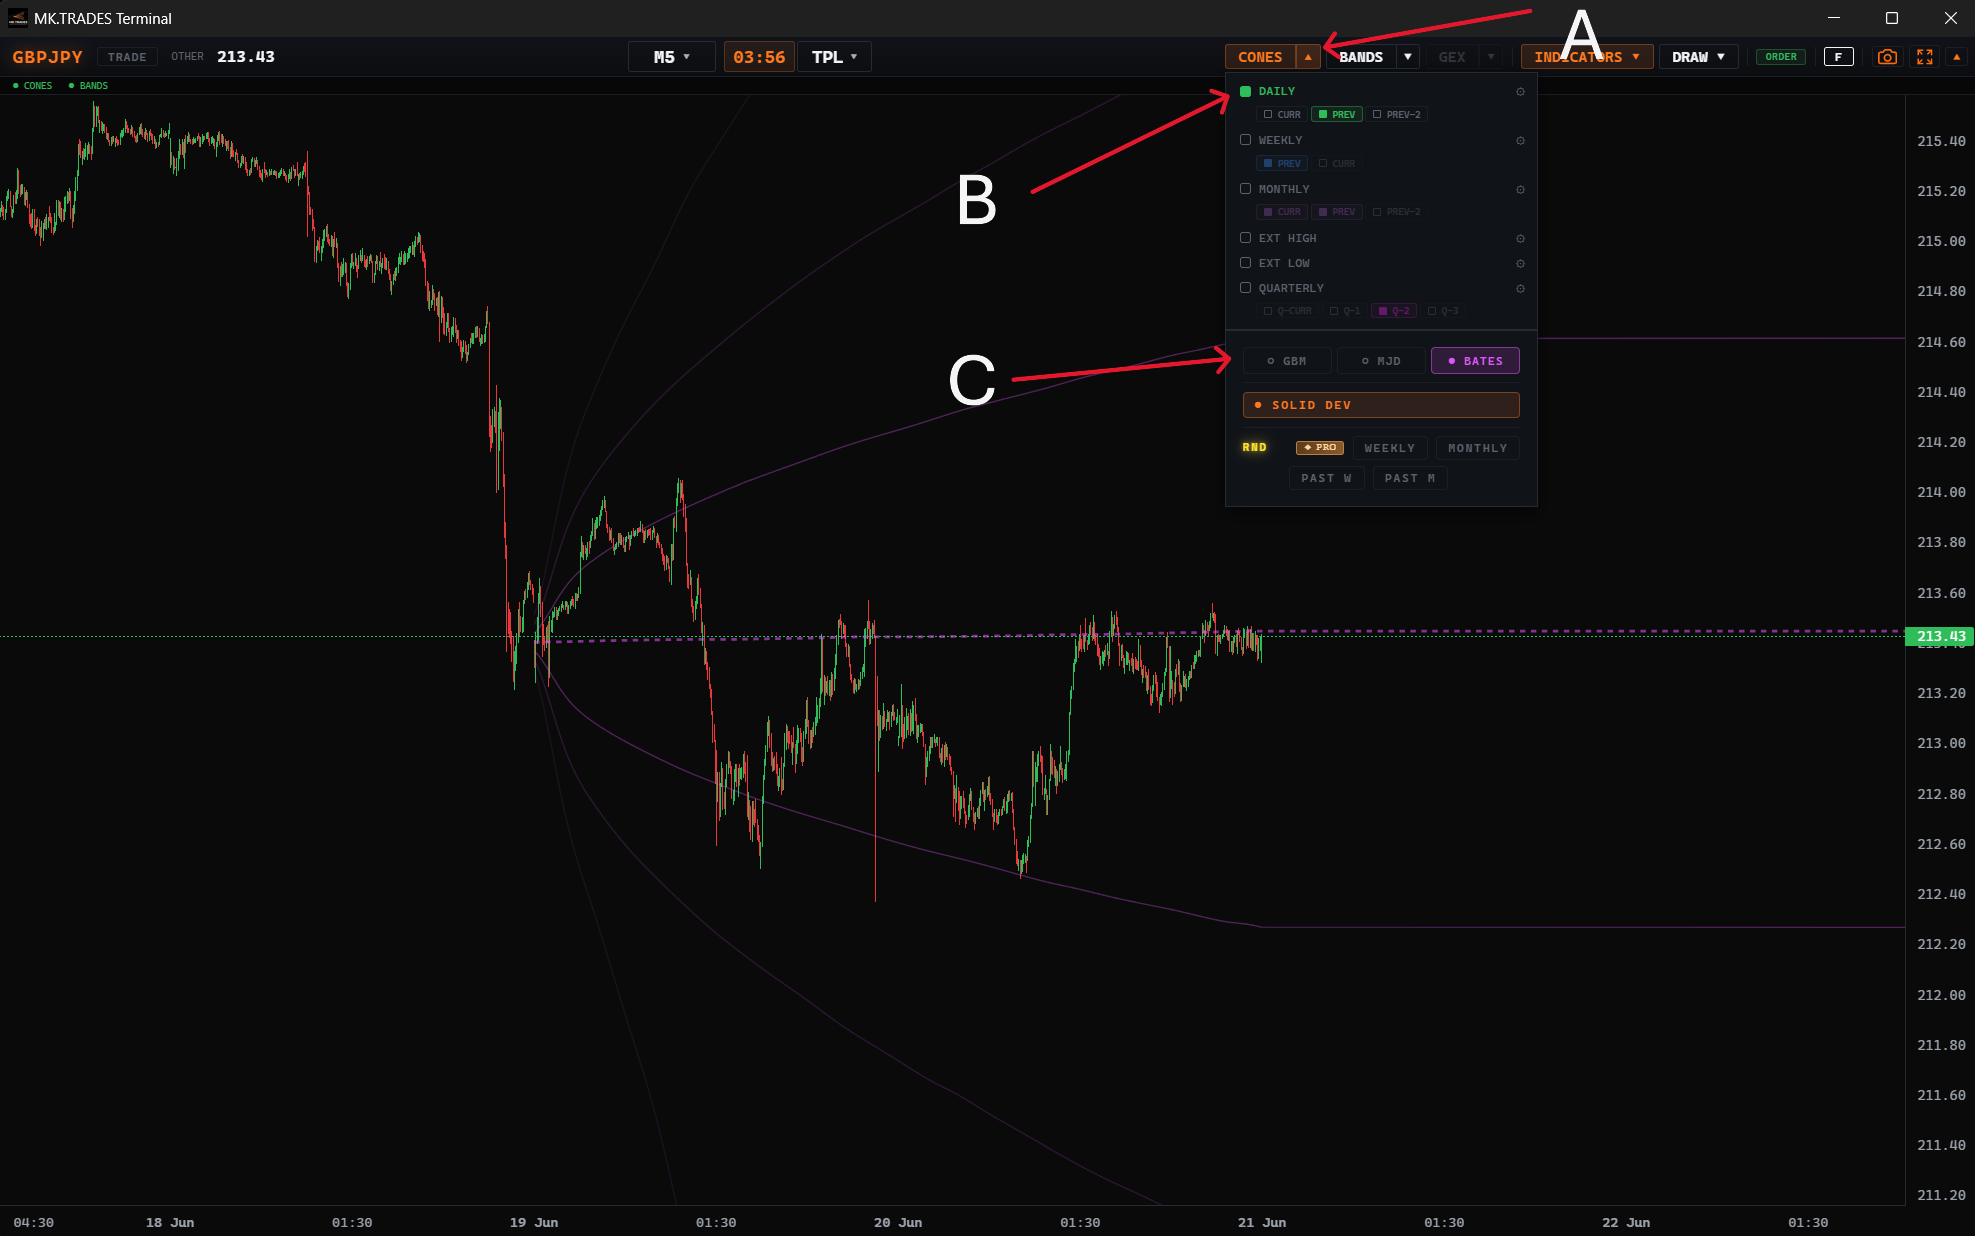Viewport: 1975px width, 1236px height.
Task: Select the TRADE tab
Action: [127, 57]
